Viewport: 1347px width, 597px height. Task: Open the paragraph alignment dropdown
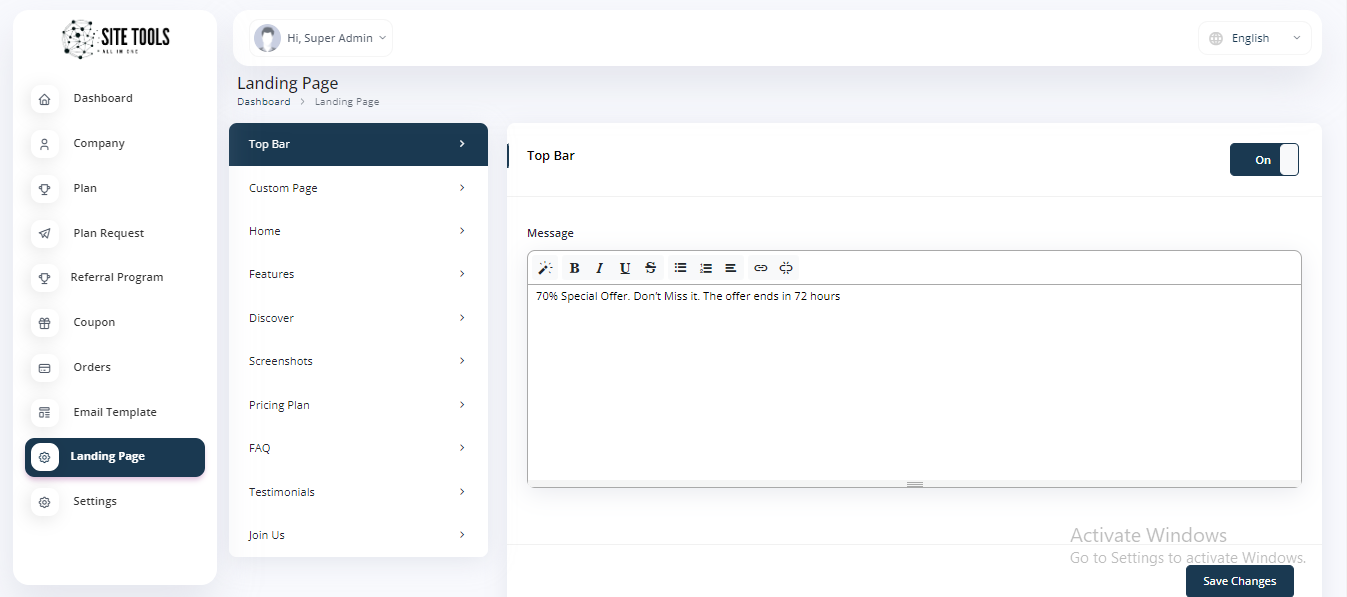pos(731,268)
